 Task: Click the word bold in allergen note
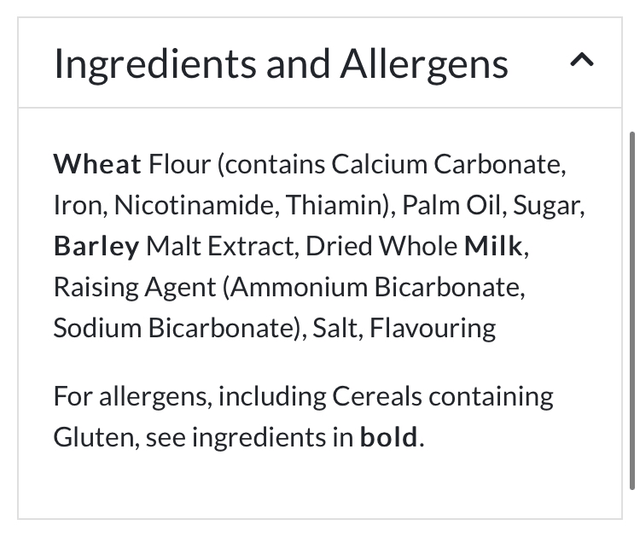click(389, 437)
